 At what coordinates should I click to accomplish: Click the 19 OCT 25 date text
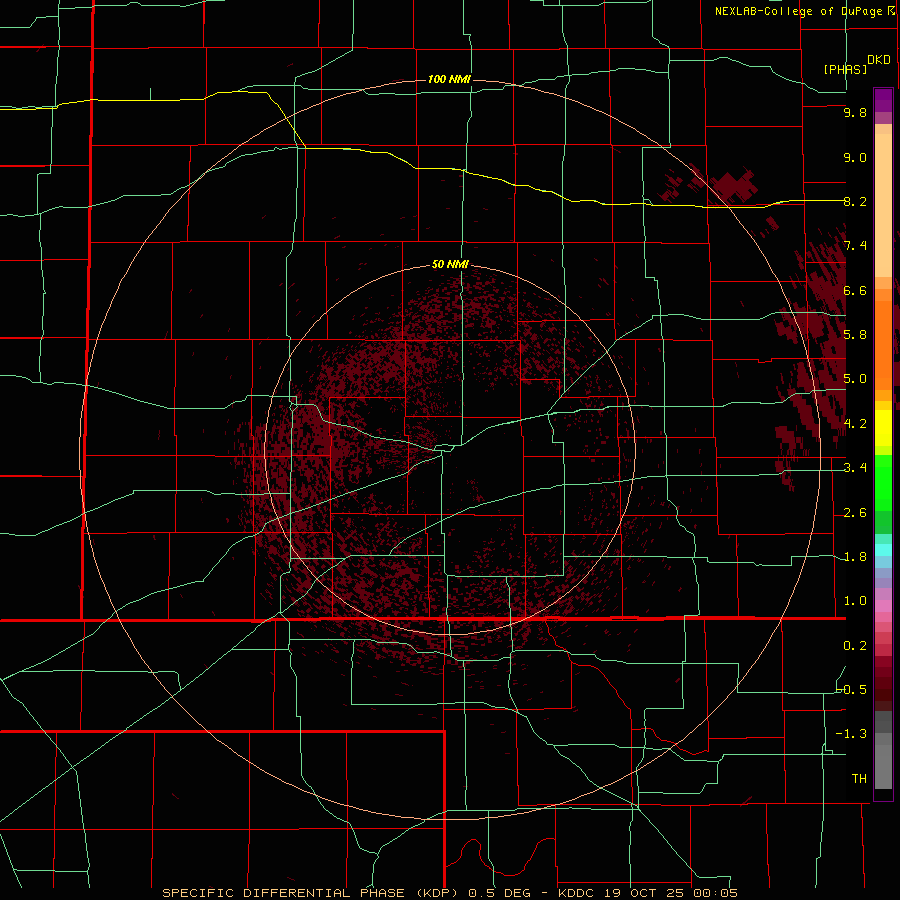click(643, 893)
